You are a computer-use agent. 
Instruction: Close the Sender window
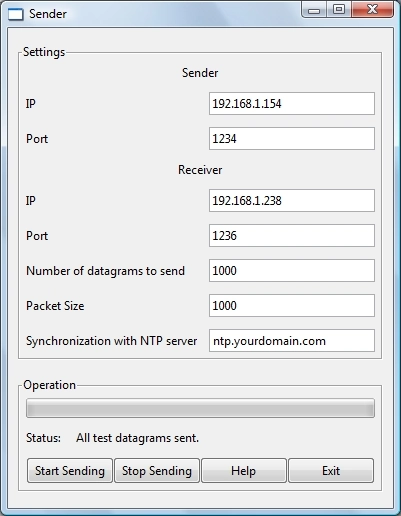click(372, 9)
